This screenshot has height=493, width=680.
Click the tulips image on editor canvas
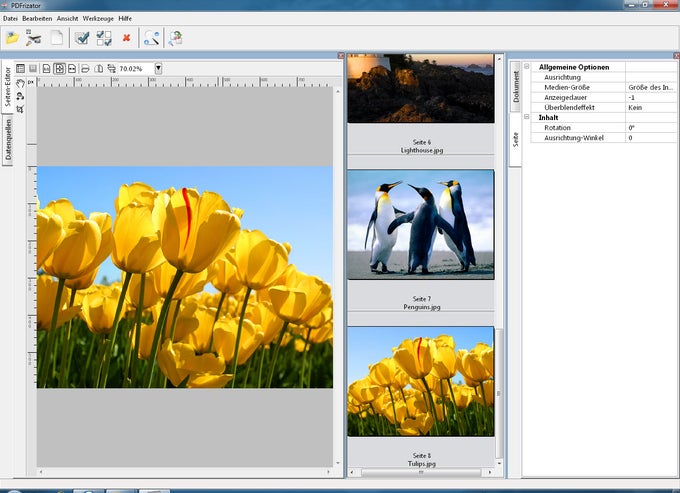[185, 277]
